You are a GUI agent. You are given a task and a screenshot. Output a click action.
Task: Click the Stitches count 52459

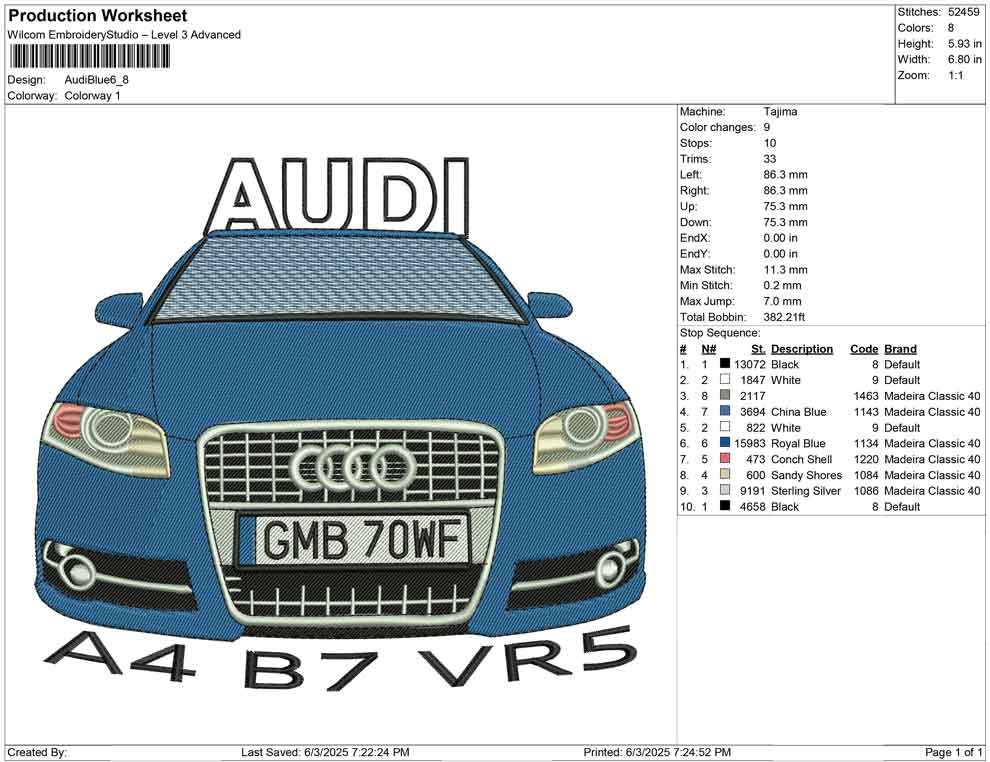(963, 12)
